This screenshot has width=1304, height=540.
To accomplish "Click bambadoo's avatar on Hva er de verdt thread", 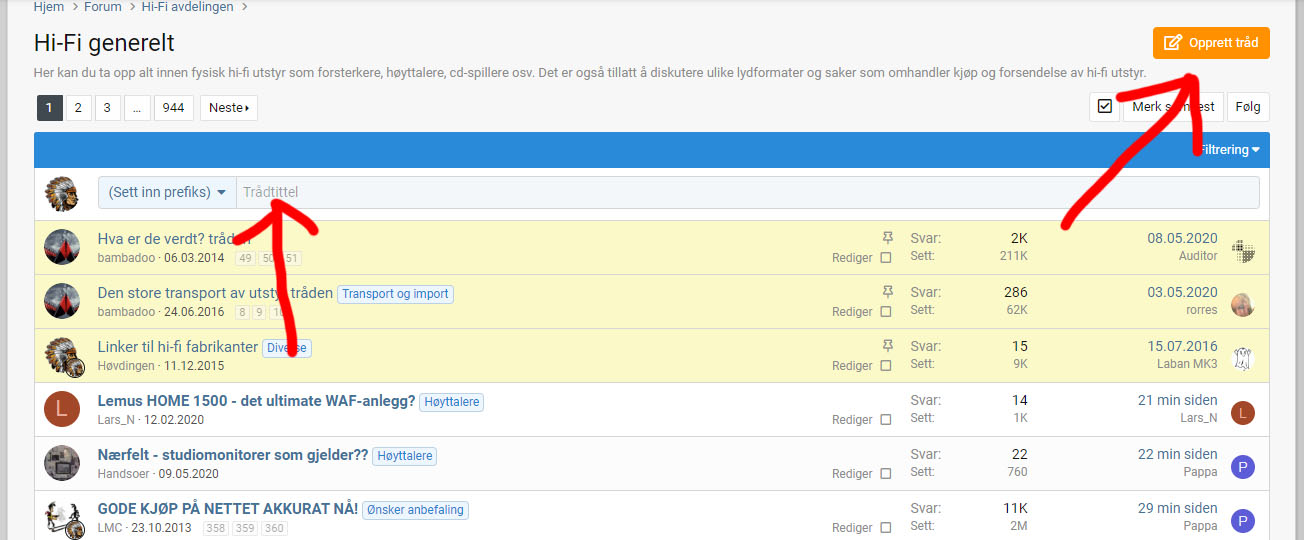I will click(62, 247).
